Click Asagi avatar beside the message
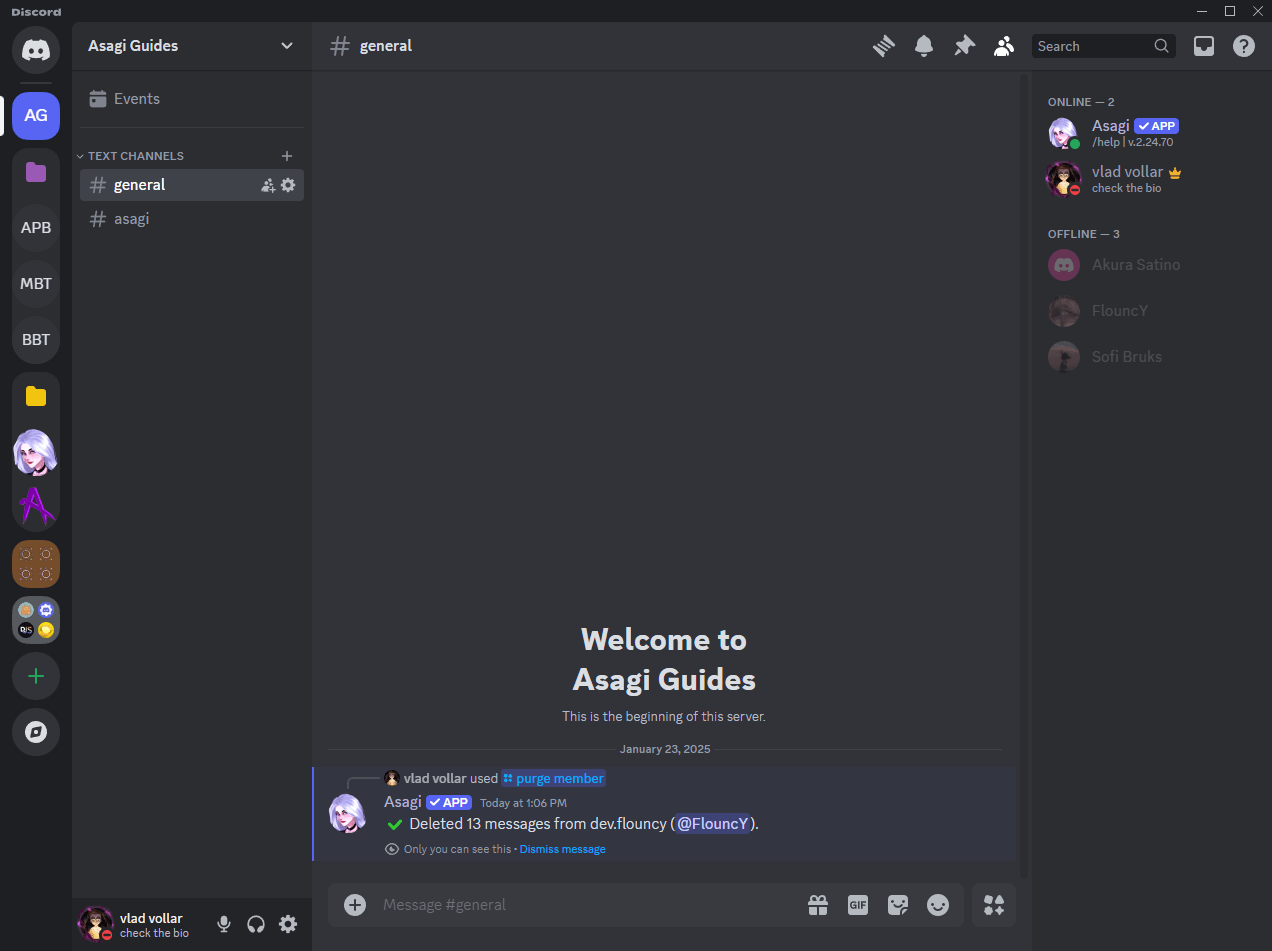The width and height of the screenshot is (1272, 951). (348, 813)
